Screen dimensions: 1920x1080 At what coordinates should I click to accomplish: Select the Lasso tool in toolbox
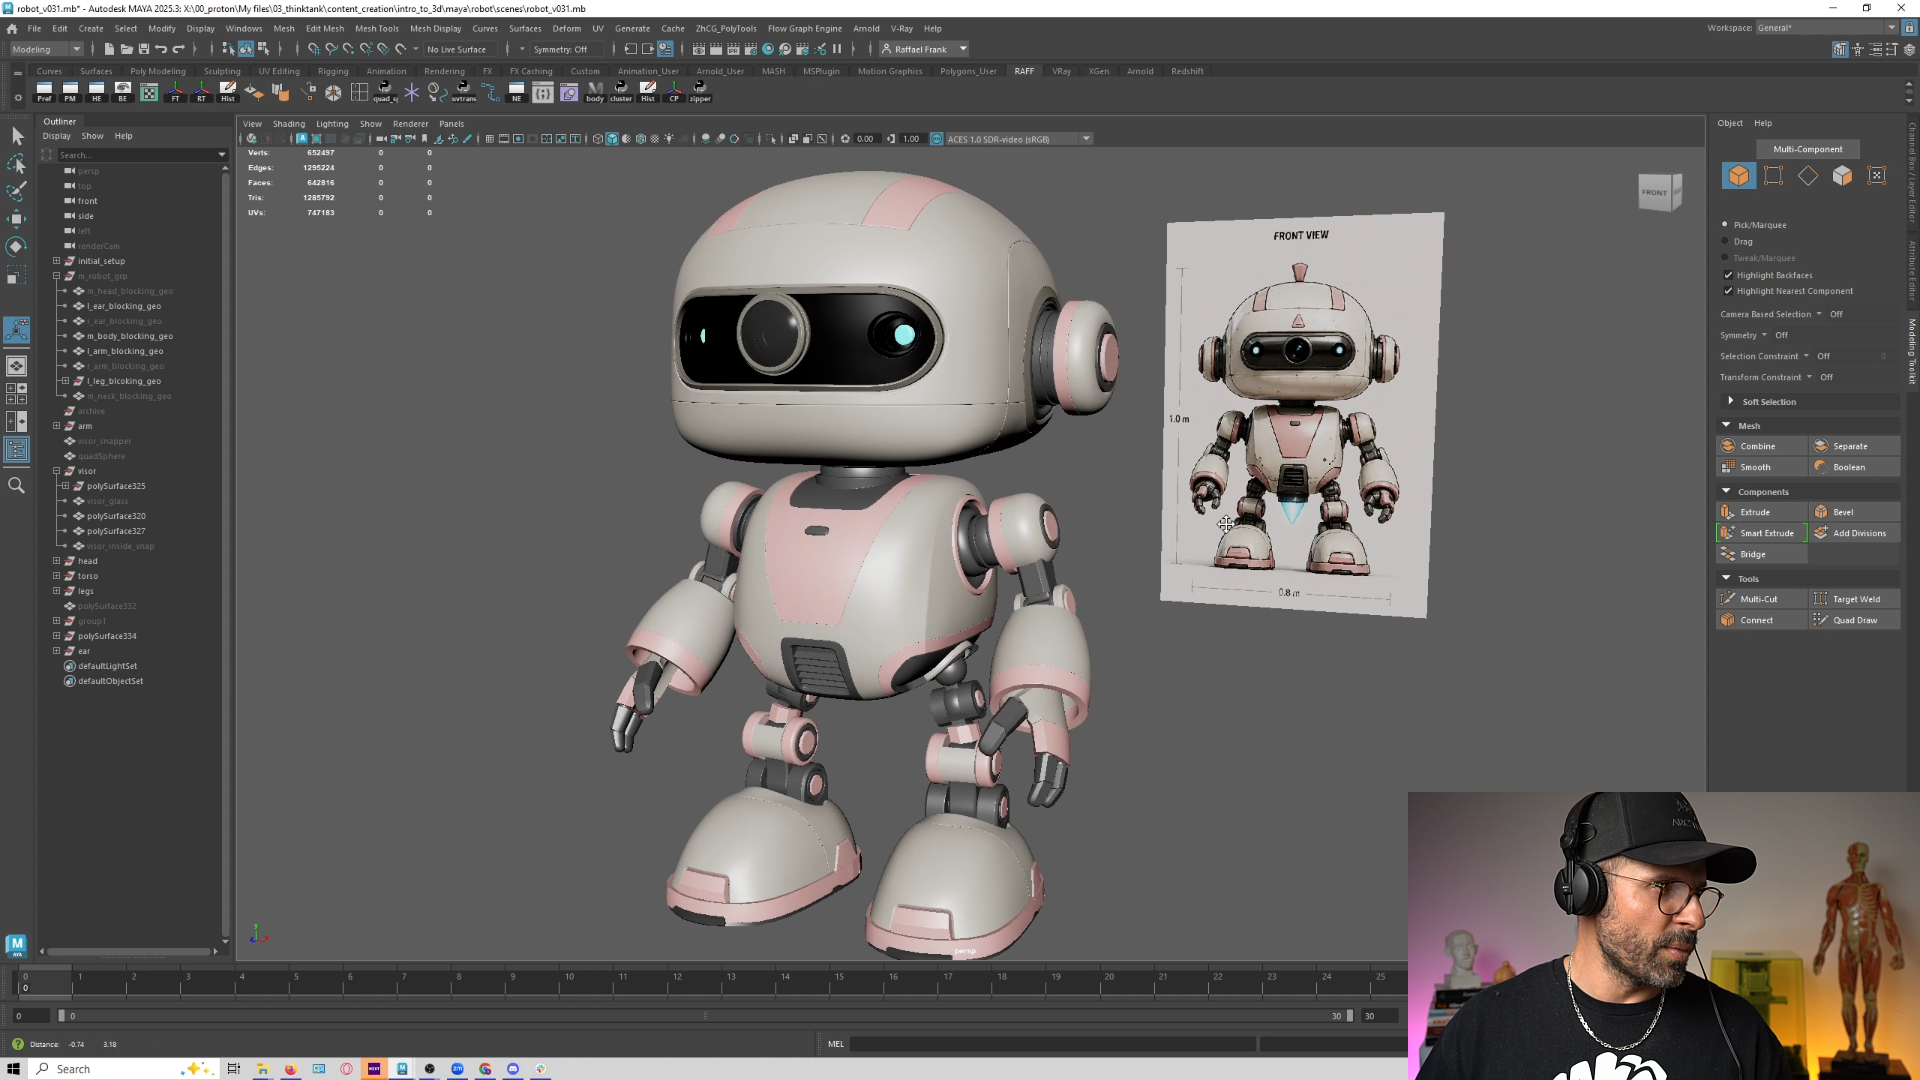tap(17, 163)
